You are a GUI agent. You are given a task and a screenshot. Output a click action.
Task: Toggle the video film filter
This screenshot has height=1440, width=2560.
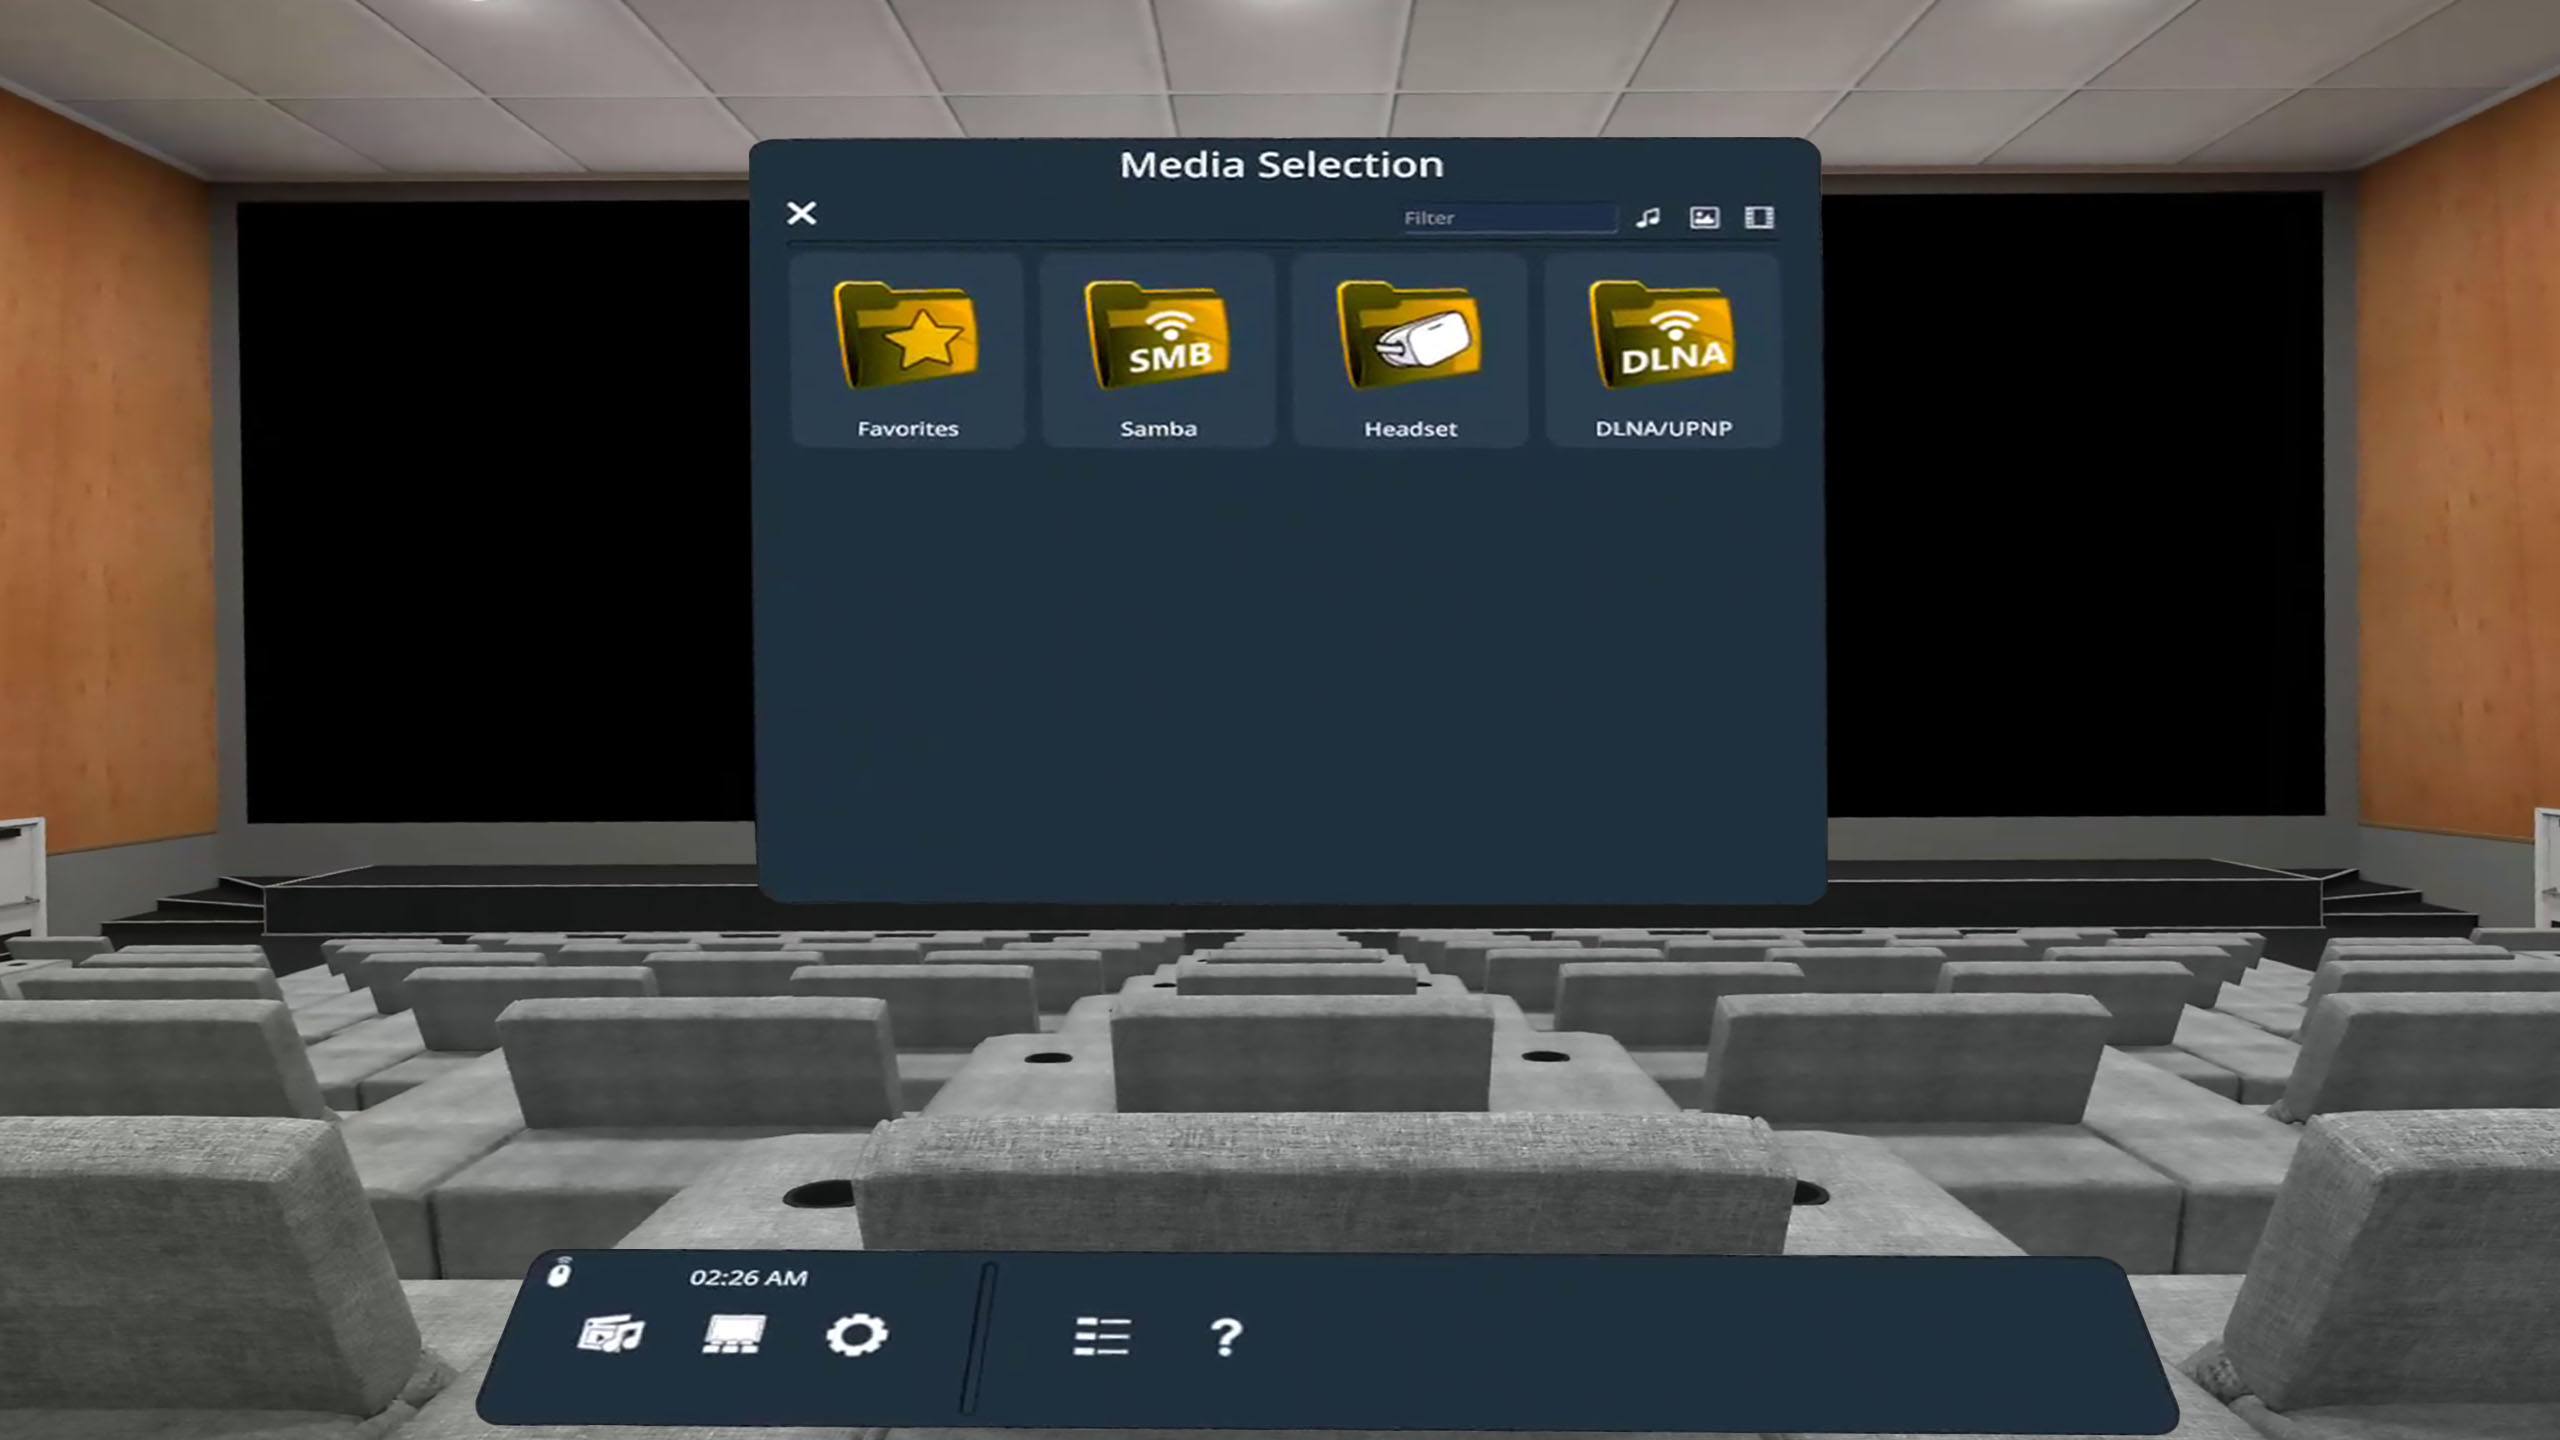coord(1759,217)
